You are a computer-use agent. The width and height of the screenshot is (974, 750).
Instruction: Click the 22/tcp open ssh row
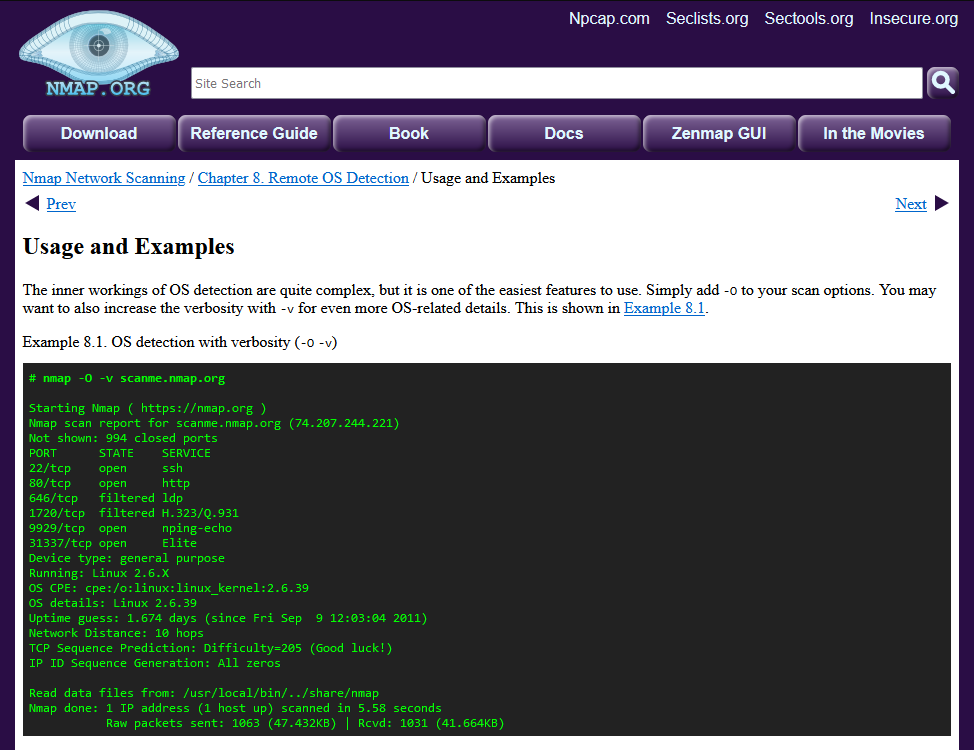(x=106, y=468)
